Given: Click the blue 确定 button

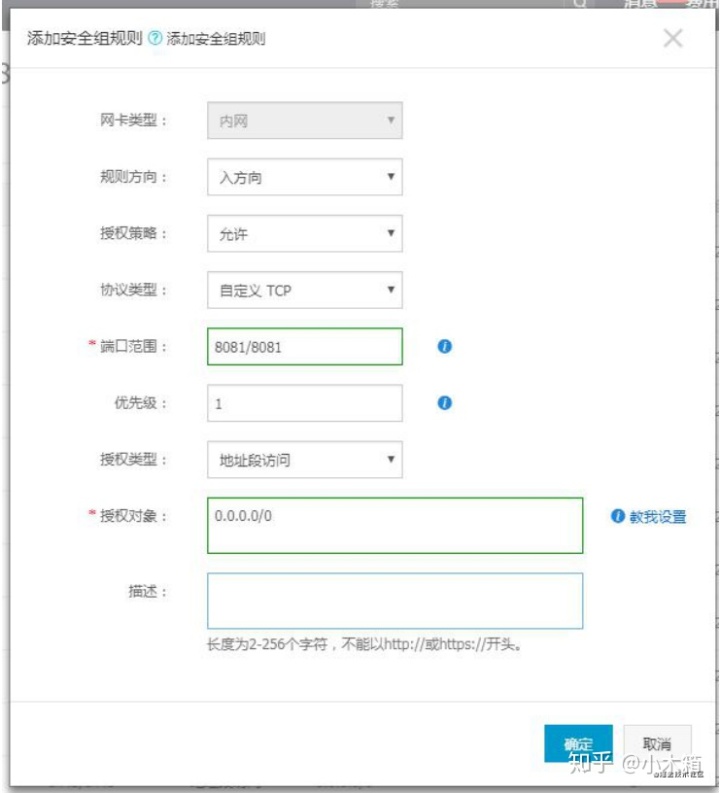Looking at the screenshot, I should (x=578, y=743).
